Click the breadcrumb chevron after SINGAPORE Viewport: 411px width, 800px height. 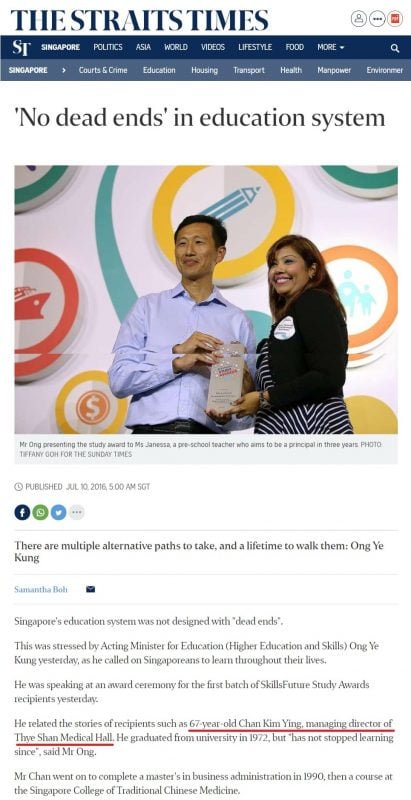(x=63, y=70)
